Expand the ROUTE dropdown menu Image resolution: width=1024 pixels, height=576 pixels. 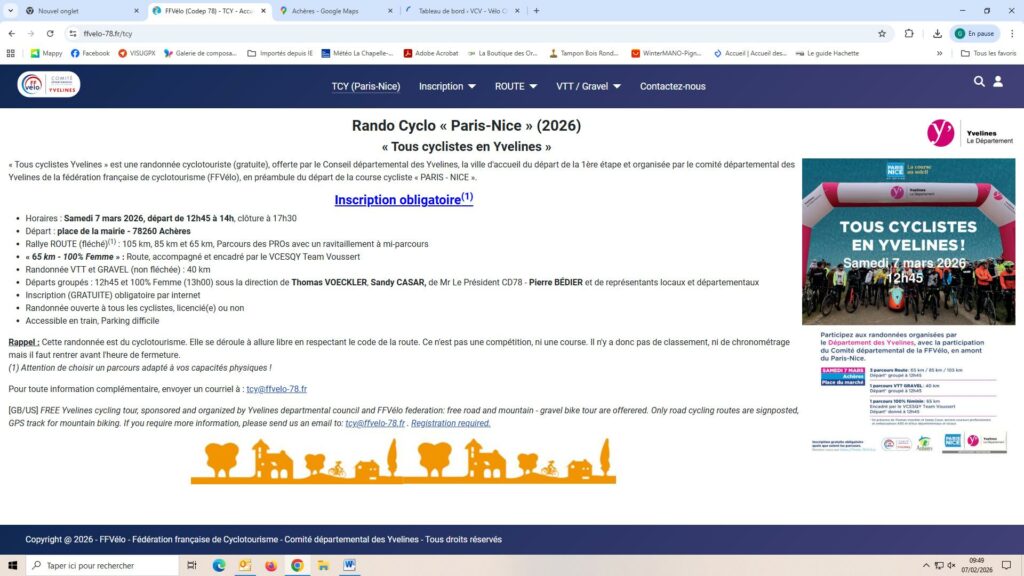tap(516, 86)
